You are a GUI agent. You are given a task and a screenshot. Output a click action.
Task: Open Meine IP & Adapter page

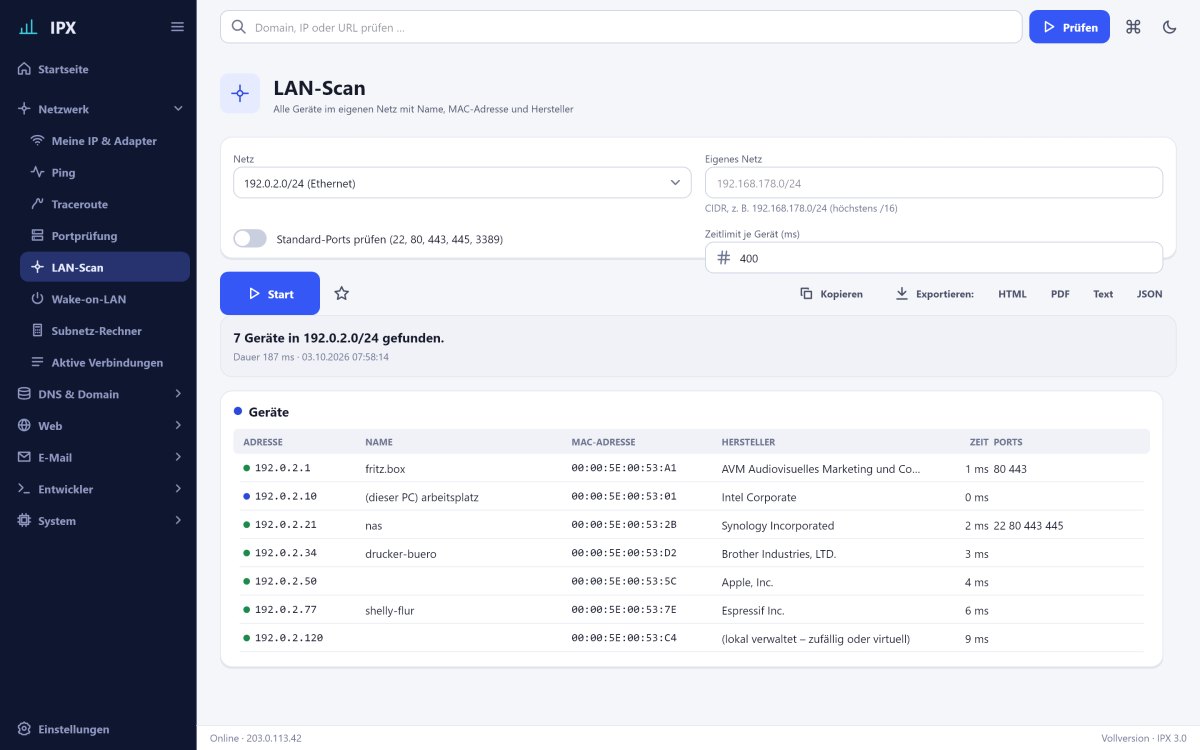point(105,141)
